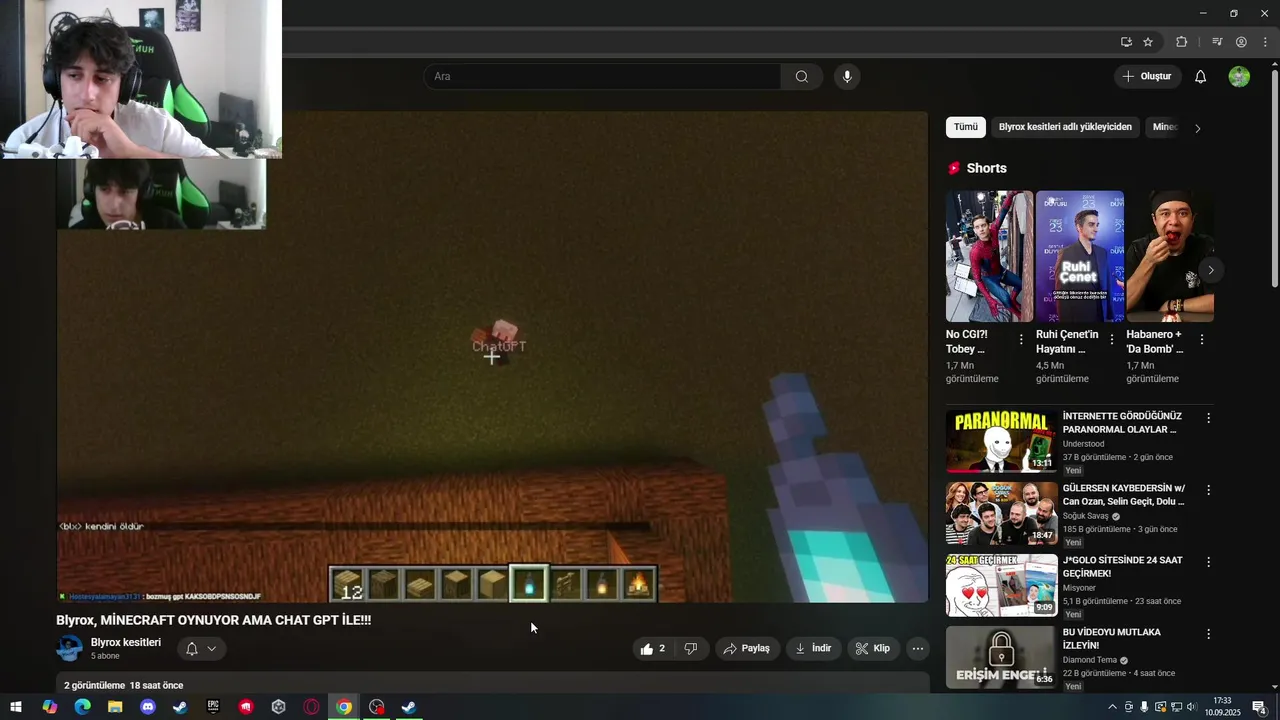The image size is (1280, 720).
Task: Open Chrome media controls icon
Action: click(1217, 42)
